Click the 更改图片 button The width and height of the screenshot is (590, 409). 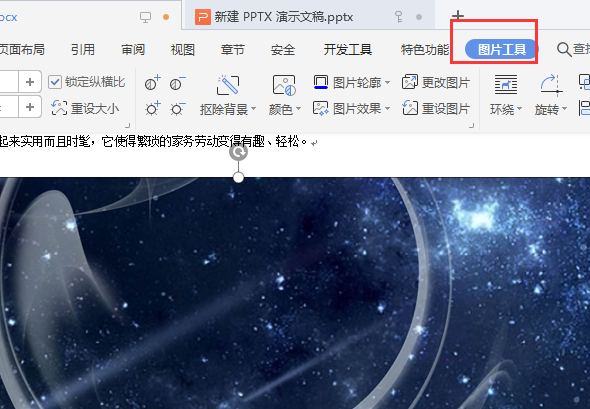[x=436, y=82]
